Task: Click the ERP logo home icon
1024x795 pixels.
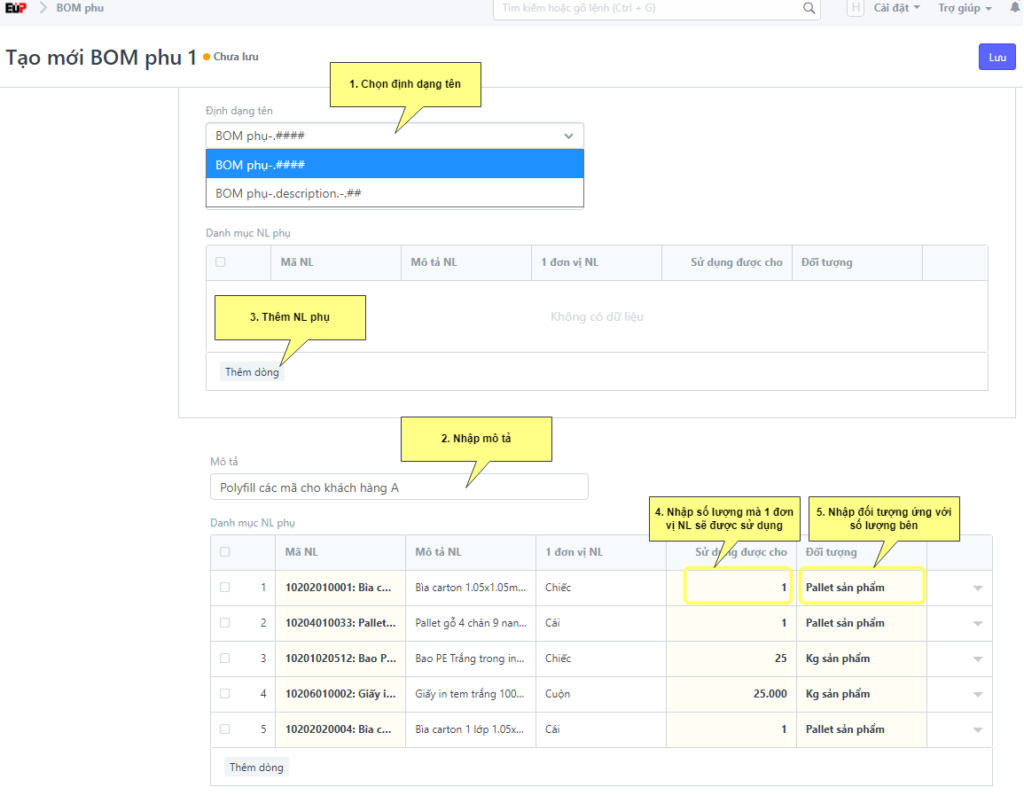Action: pos(15,9)
